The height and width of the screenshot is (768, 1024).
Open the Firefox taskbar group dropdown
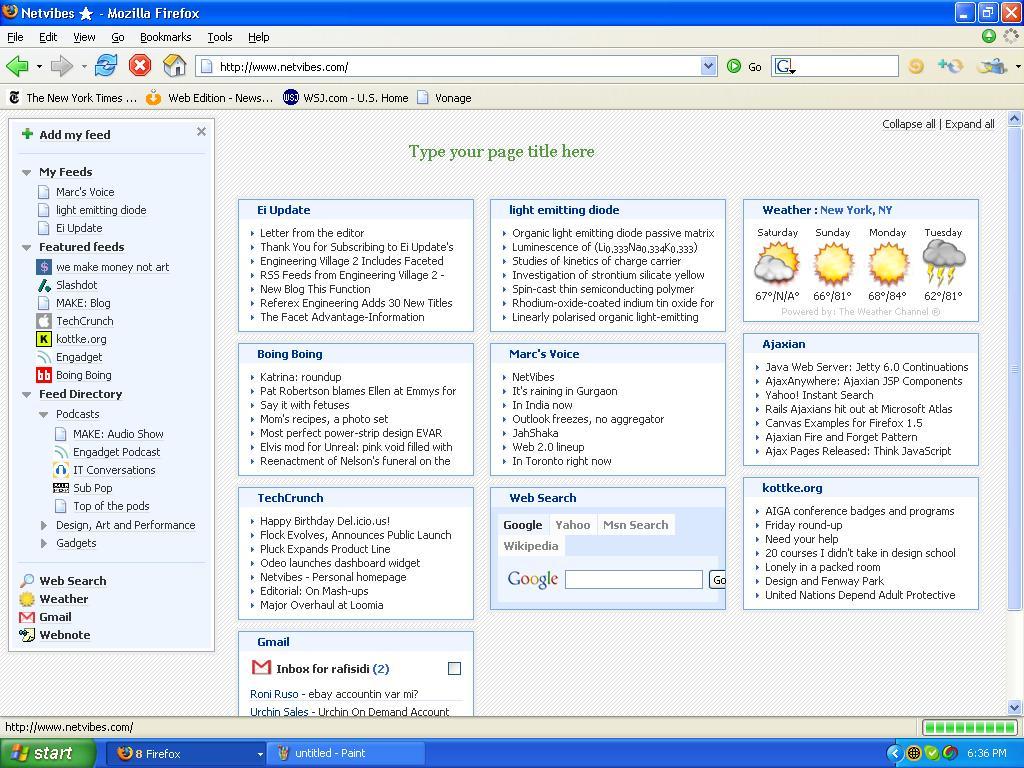tap(259, 754)
